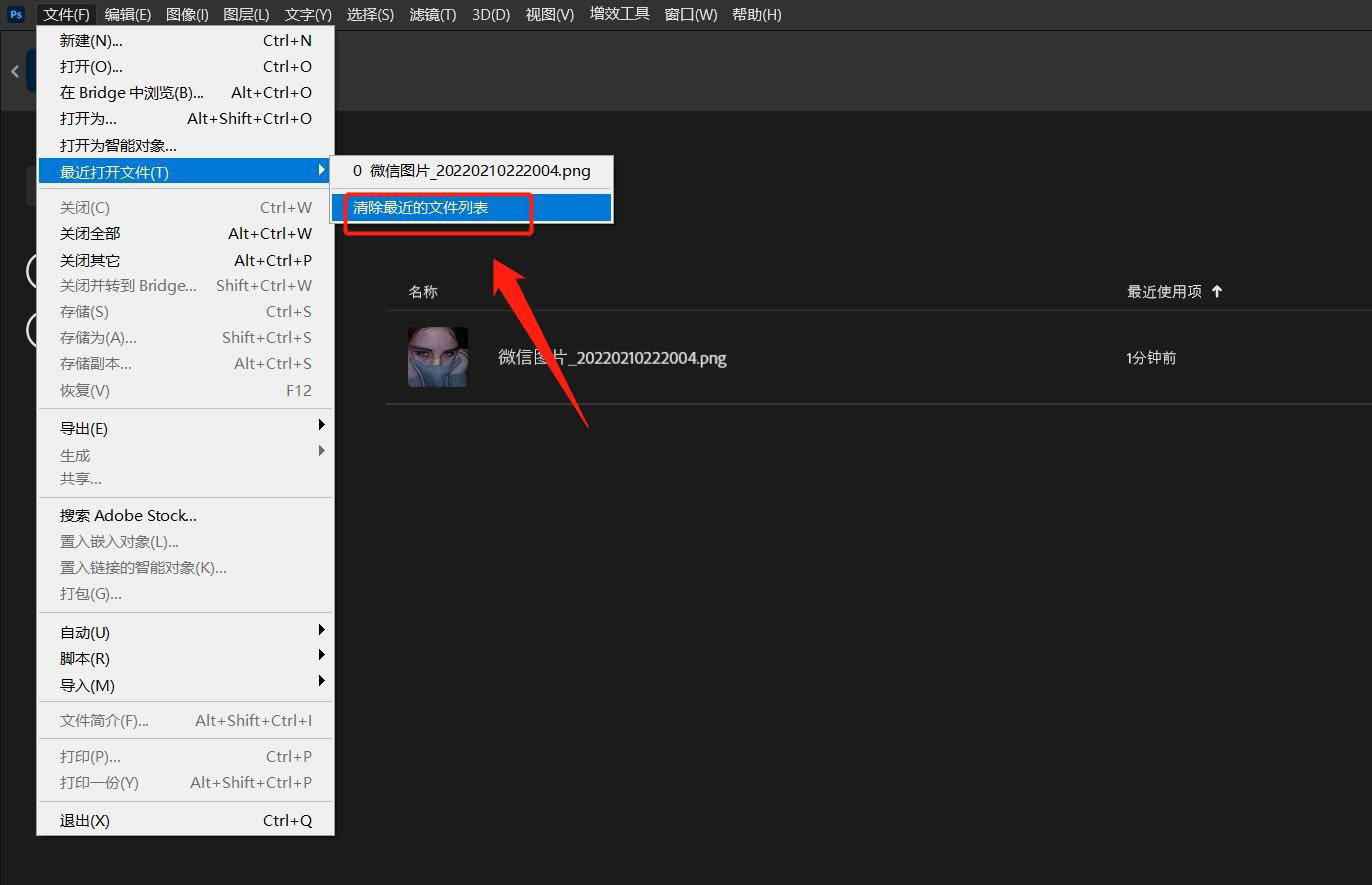The width and height of the screenshot is (1372, 885).
Task: Select 清除最近的文件列表 in submenu
Action: coord(472,208)
